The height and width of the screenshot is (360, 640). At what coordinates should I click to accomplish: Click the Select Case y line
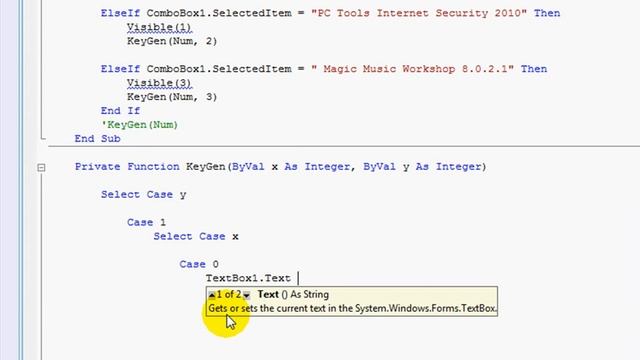coord(144,194)
